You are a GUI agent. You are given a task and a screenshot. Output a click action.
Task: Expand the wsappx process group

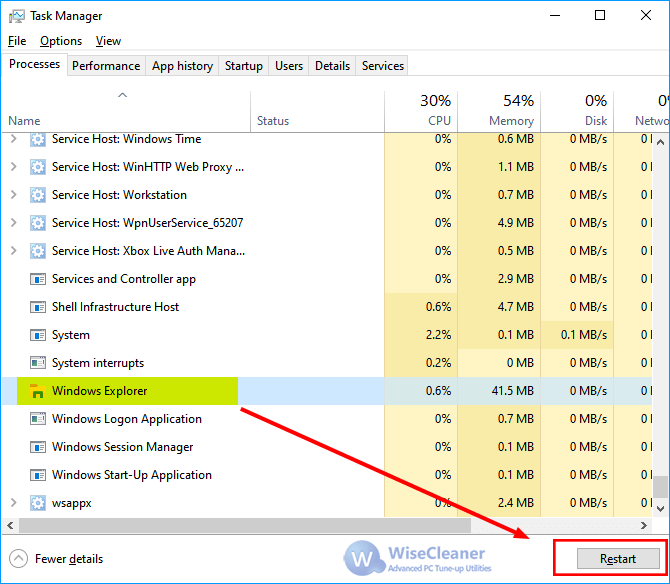click(14, 503)
